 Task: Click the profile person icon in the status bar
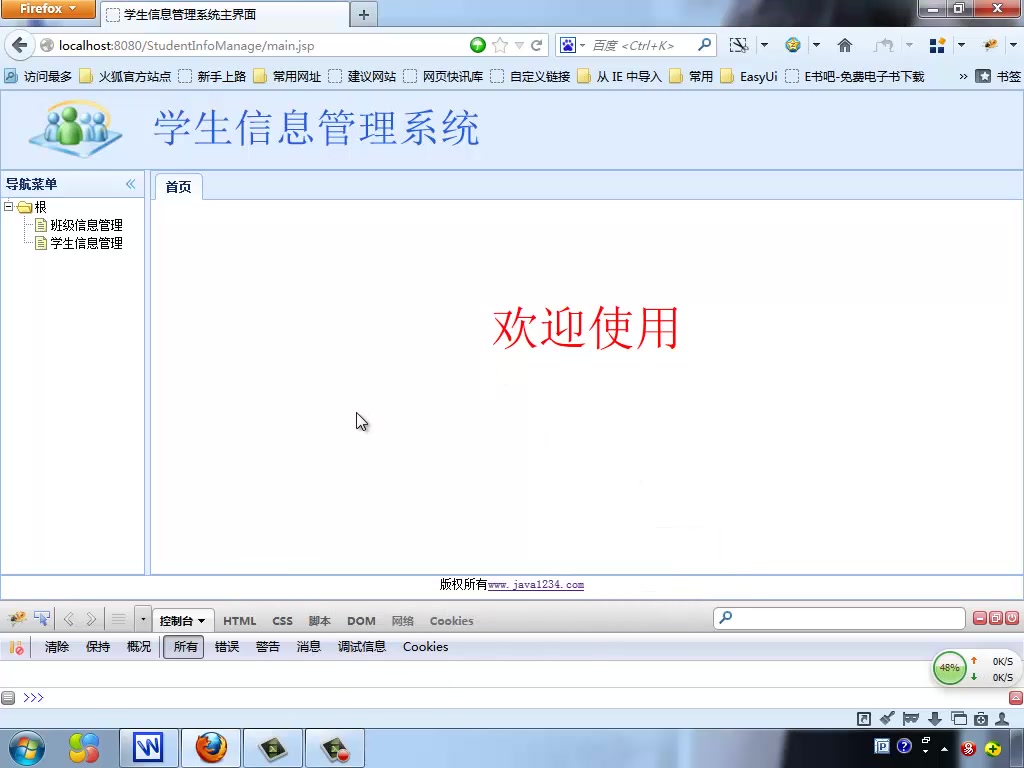[1003, 718]
